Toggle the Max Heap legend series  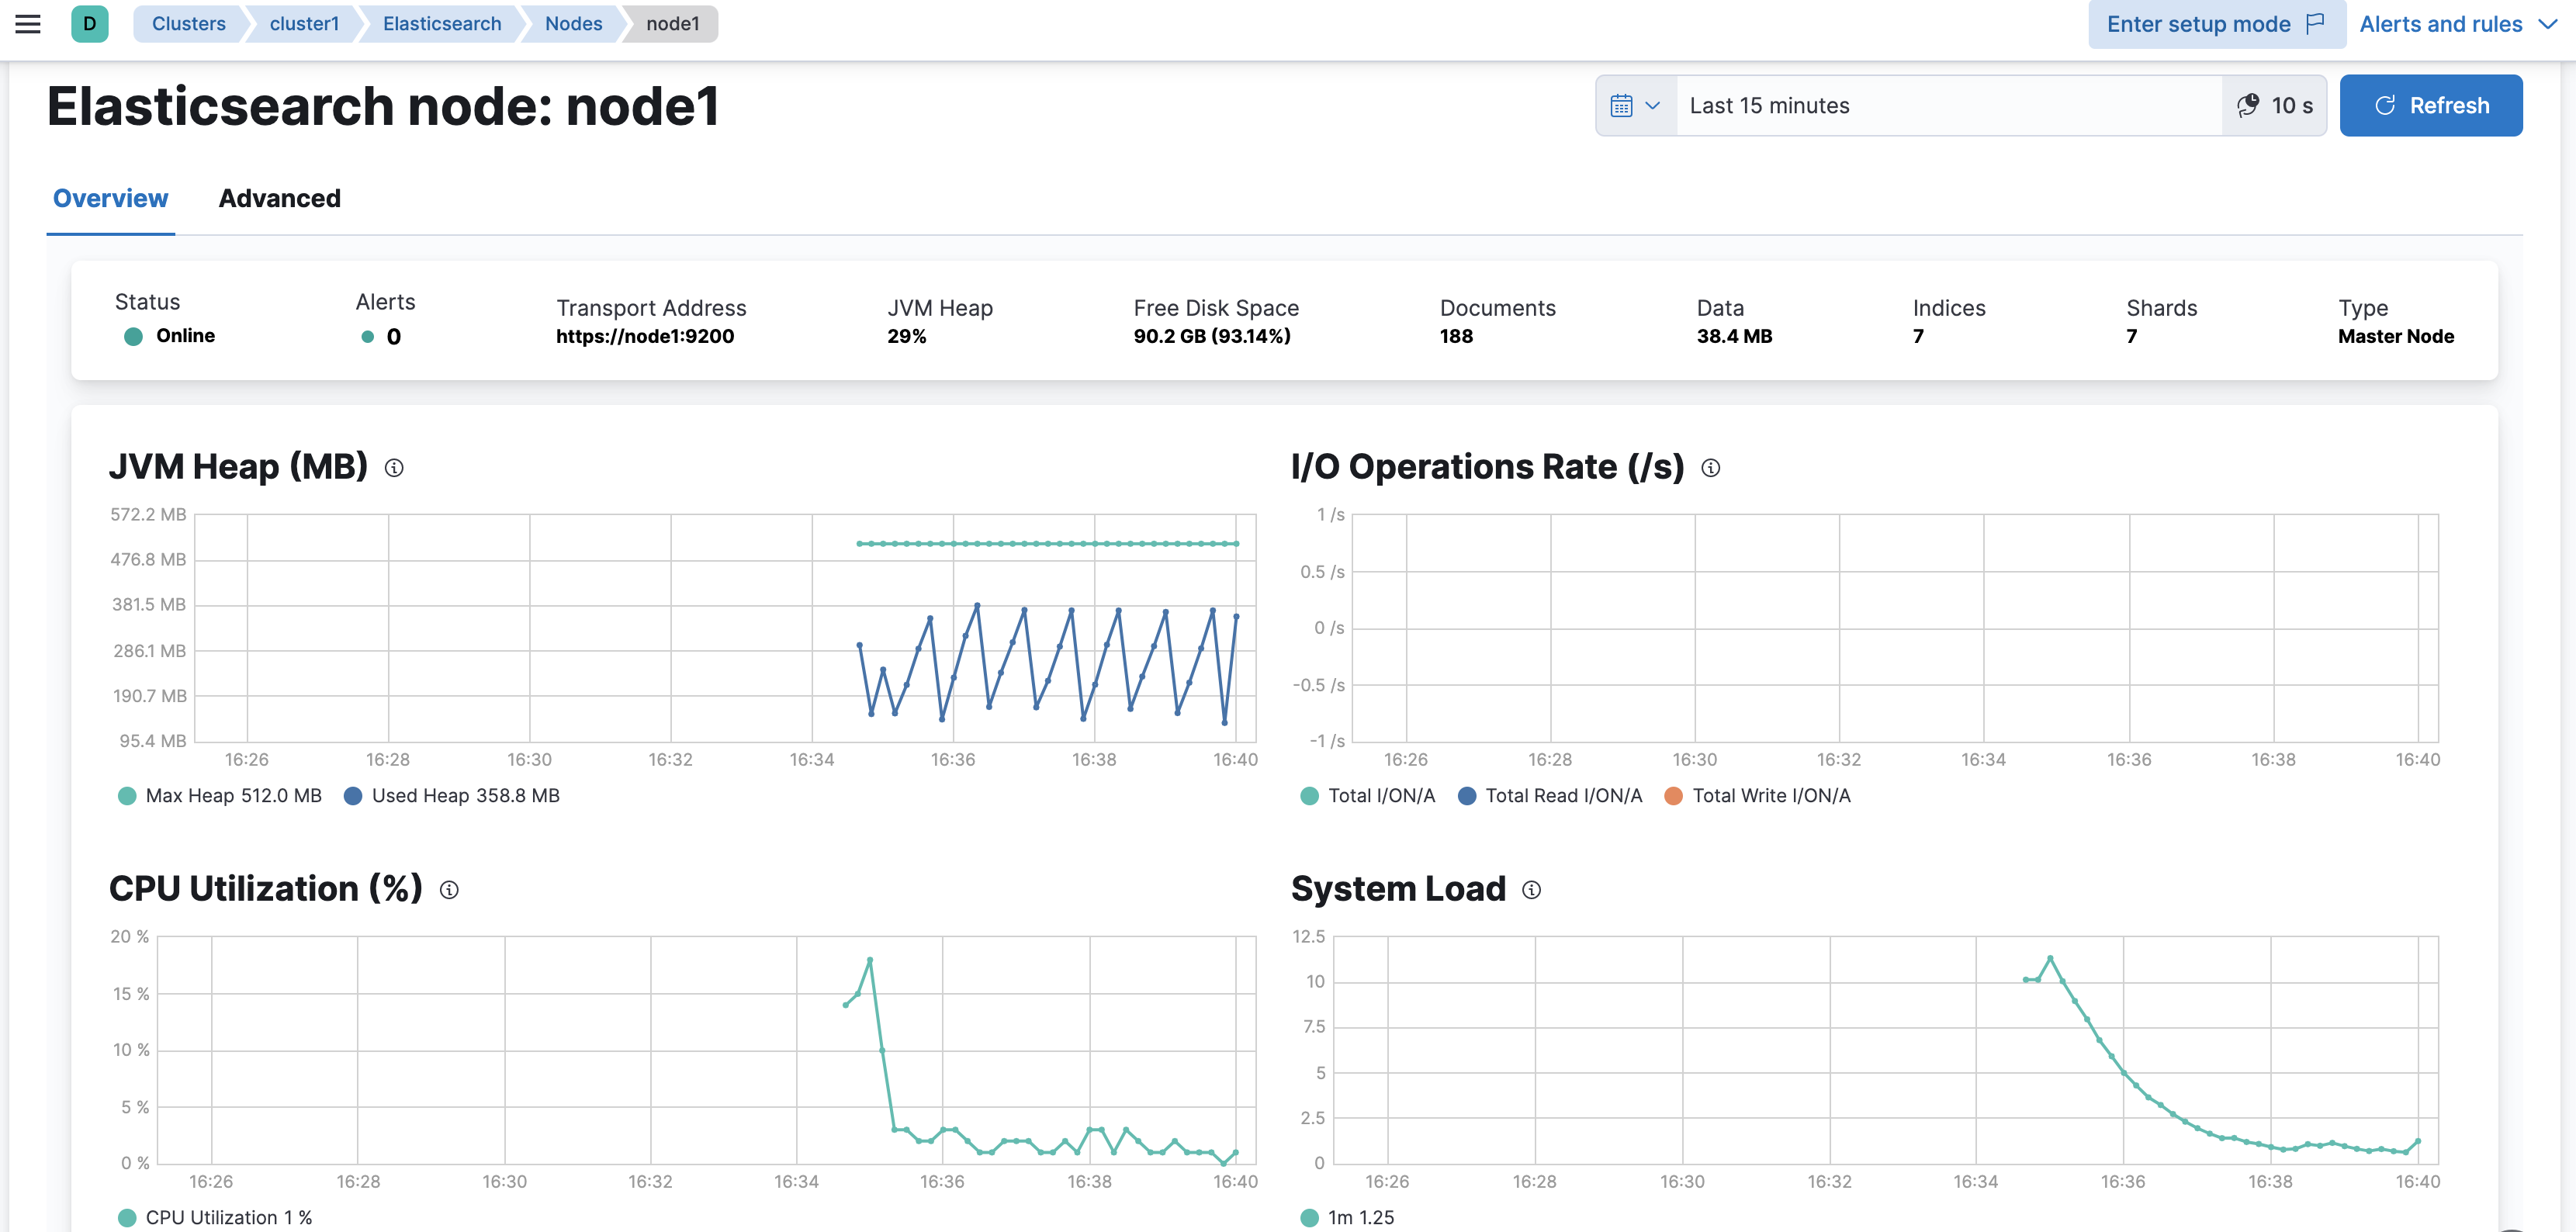click(x=220, y=796)
